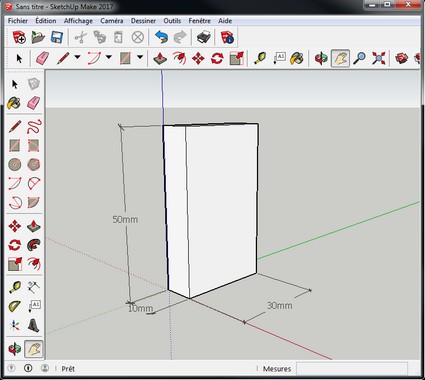Toggle the Pan hand tool in the Getting Started toolbar
The height and width of the screenshot is (380, 425).
click(340, 58)
